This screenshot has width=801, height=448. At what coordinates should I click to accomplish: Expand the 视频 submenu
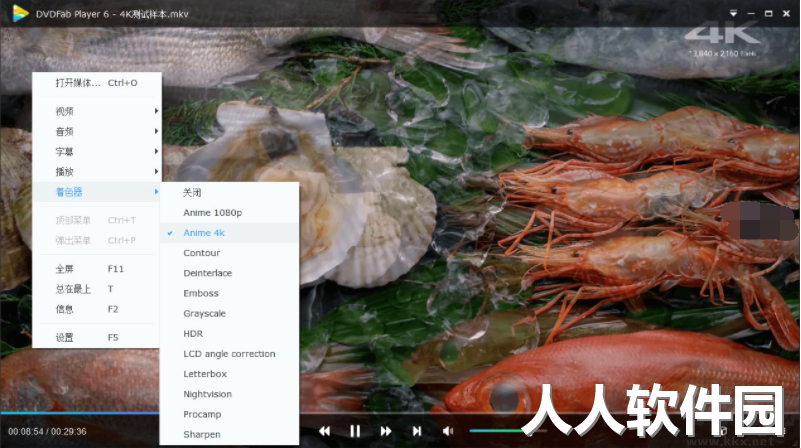point(97,111)
